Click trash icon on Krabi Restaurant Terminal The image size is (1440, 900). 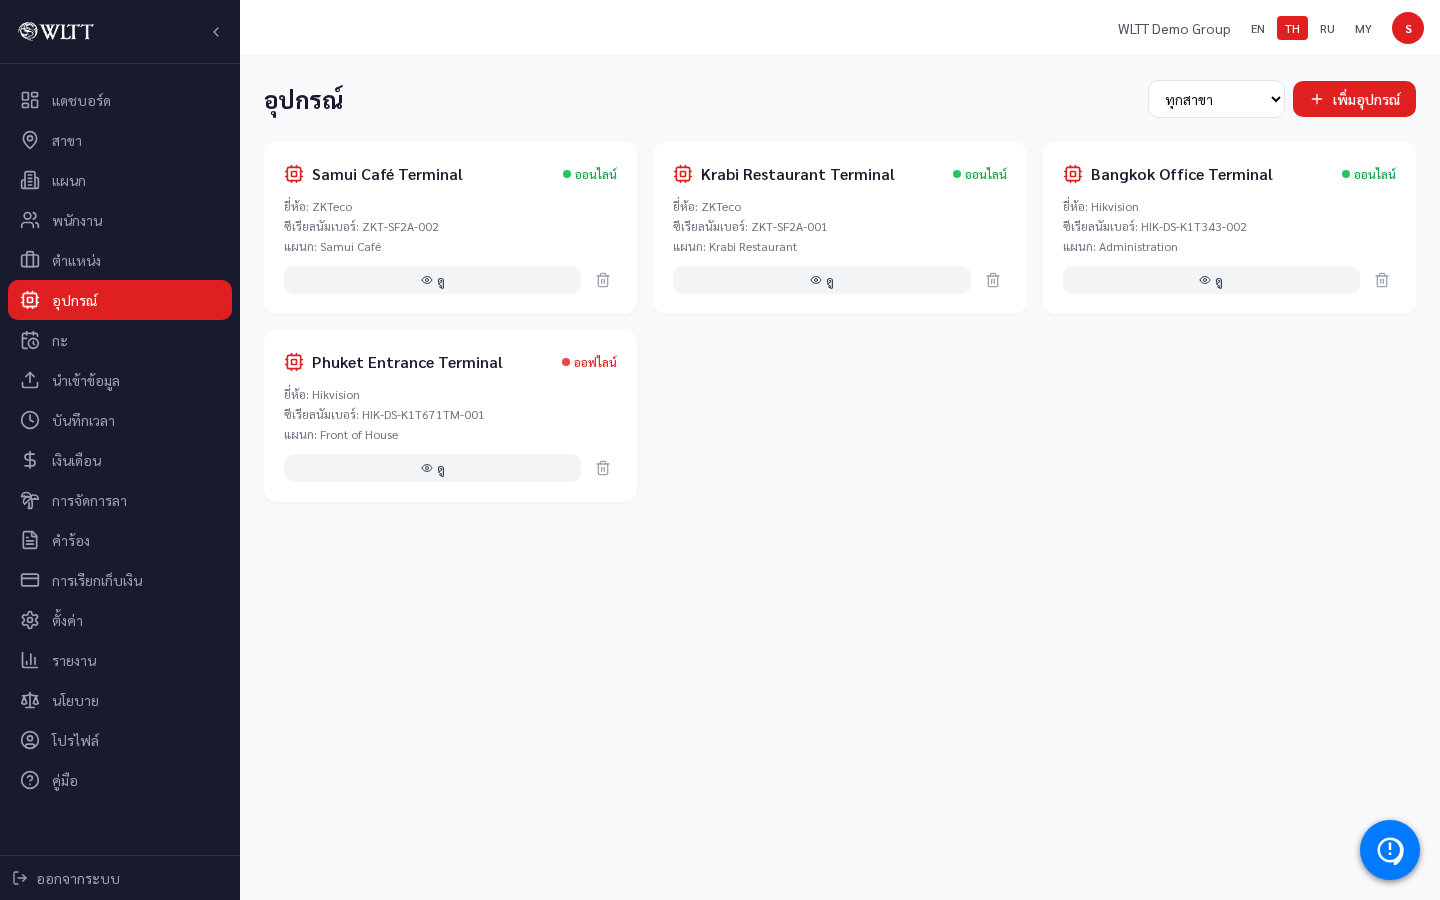point(993,280)
